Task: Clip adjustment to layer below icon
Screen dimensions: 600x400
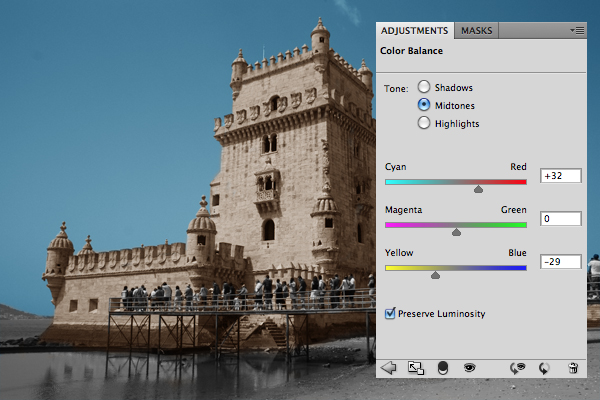Action: (443, 368)
